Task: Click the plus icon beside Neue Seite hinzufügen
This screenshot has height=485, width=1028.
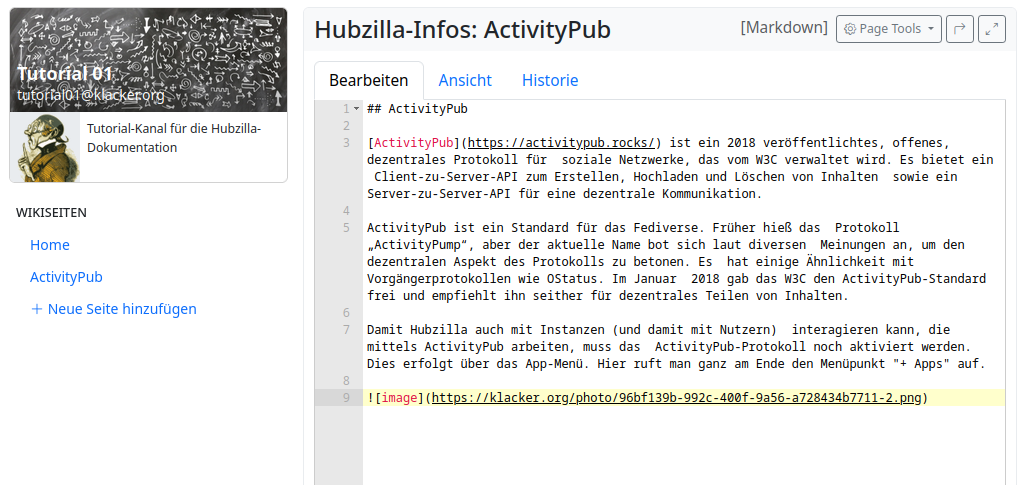Action: click(x=37, y=309)
